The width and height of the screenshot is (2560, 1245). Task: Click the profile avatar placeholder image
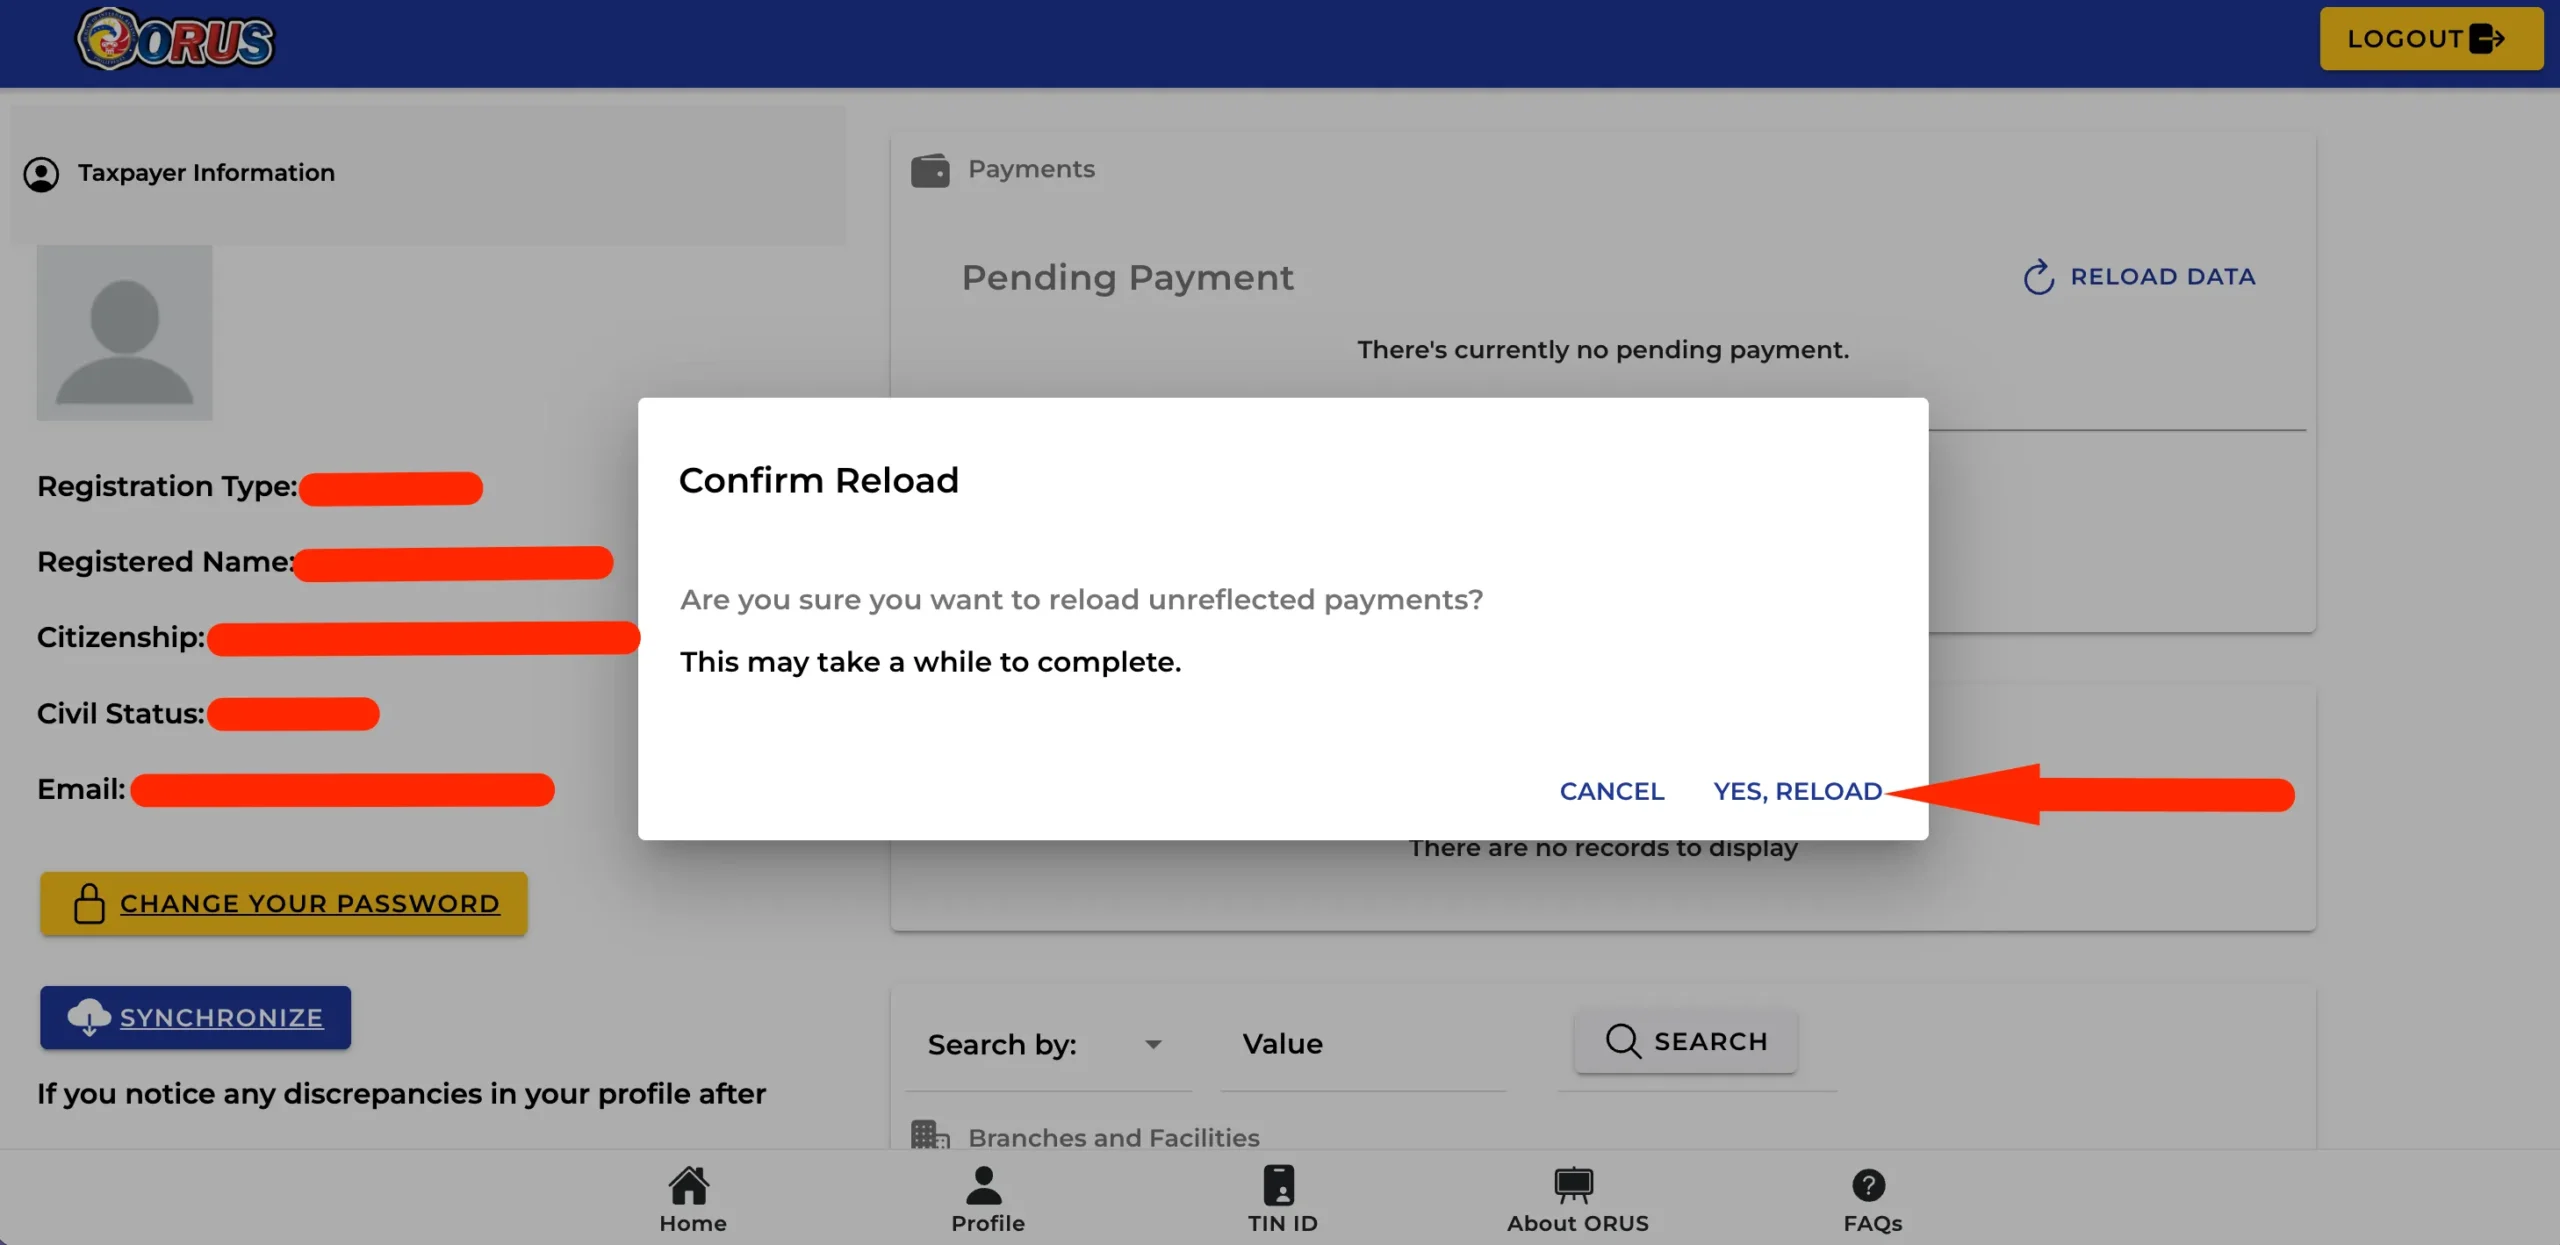coord(125,332)
